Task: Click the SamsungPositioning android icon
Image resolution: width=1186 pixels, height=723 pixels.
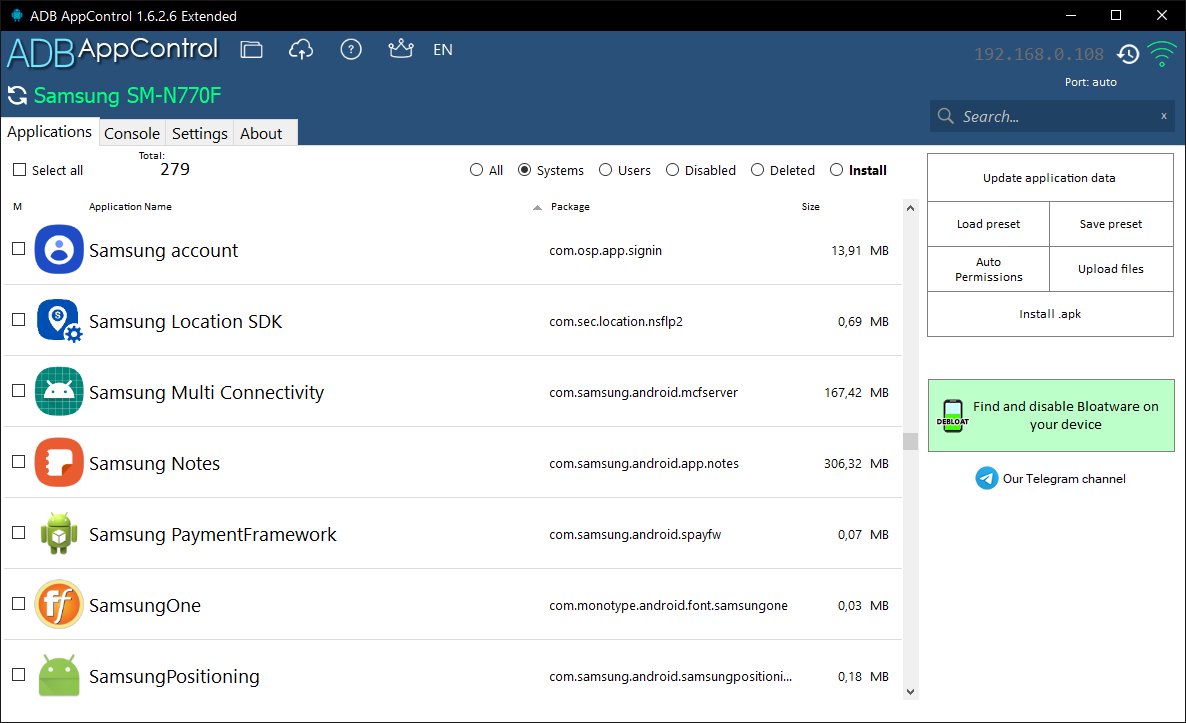Action: coord(59,675)
